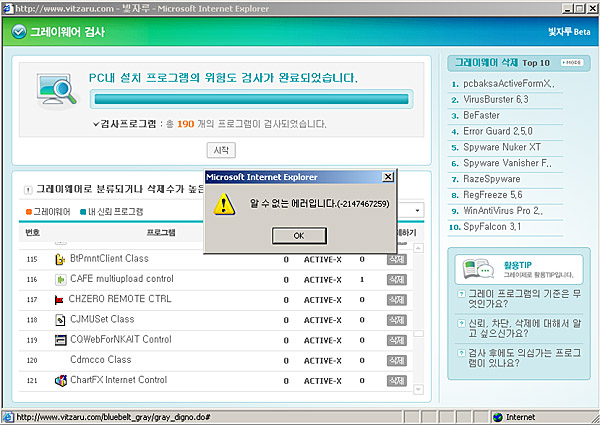Click the computer magnifier scan icon

point(56,90)
